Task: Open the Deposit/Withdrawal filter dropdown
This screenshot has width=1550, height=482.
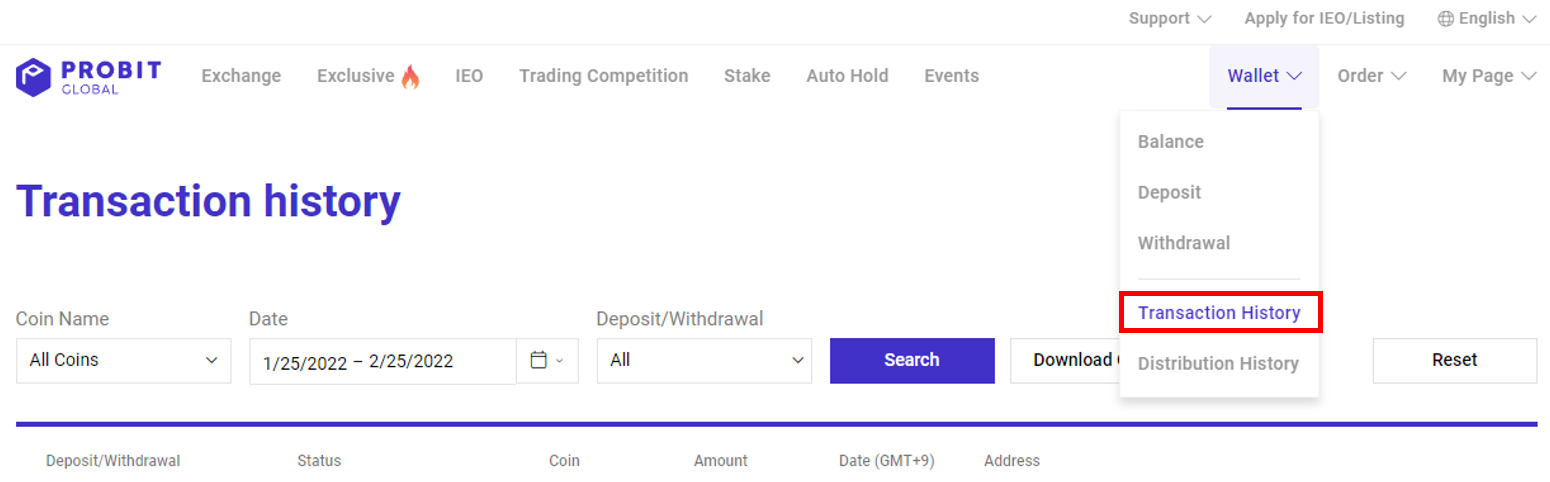Action: (x=704, y=360)
